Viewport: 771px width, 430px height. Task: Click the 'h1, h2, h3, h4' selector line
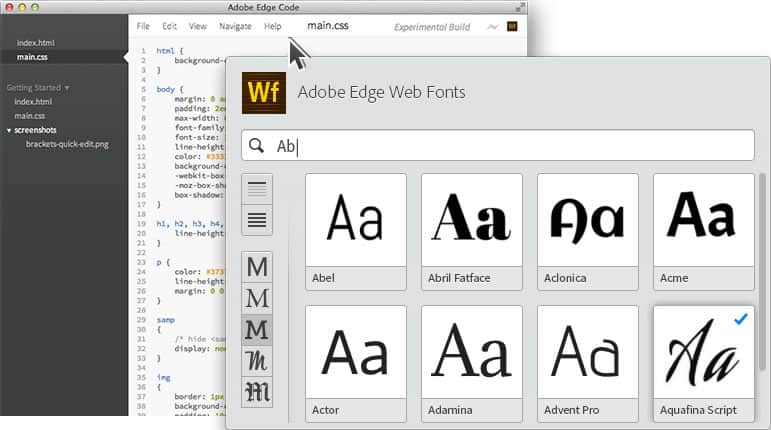pyautogui.click(x=190, y=224)
